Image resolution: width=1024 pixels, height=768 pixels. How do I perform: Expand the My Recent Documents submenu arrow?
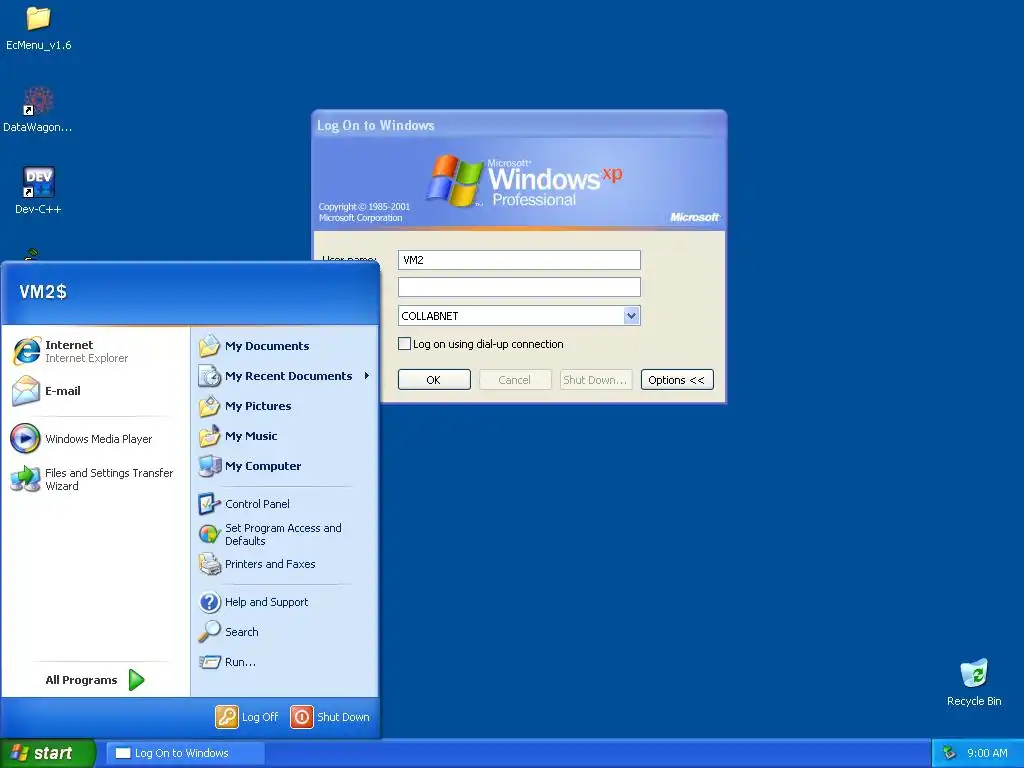click(367, 376)
